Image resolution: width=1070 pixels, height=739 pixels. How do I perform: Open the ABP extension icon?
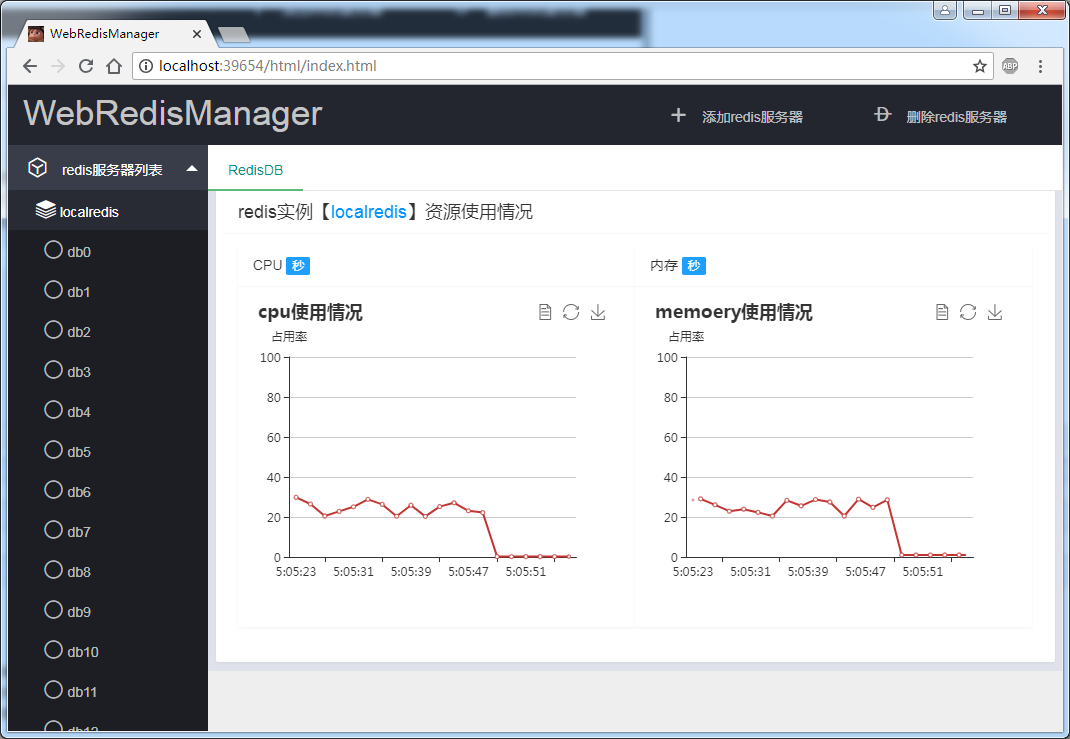pyautogui.click(x=1010, y=66)
